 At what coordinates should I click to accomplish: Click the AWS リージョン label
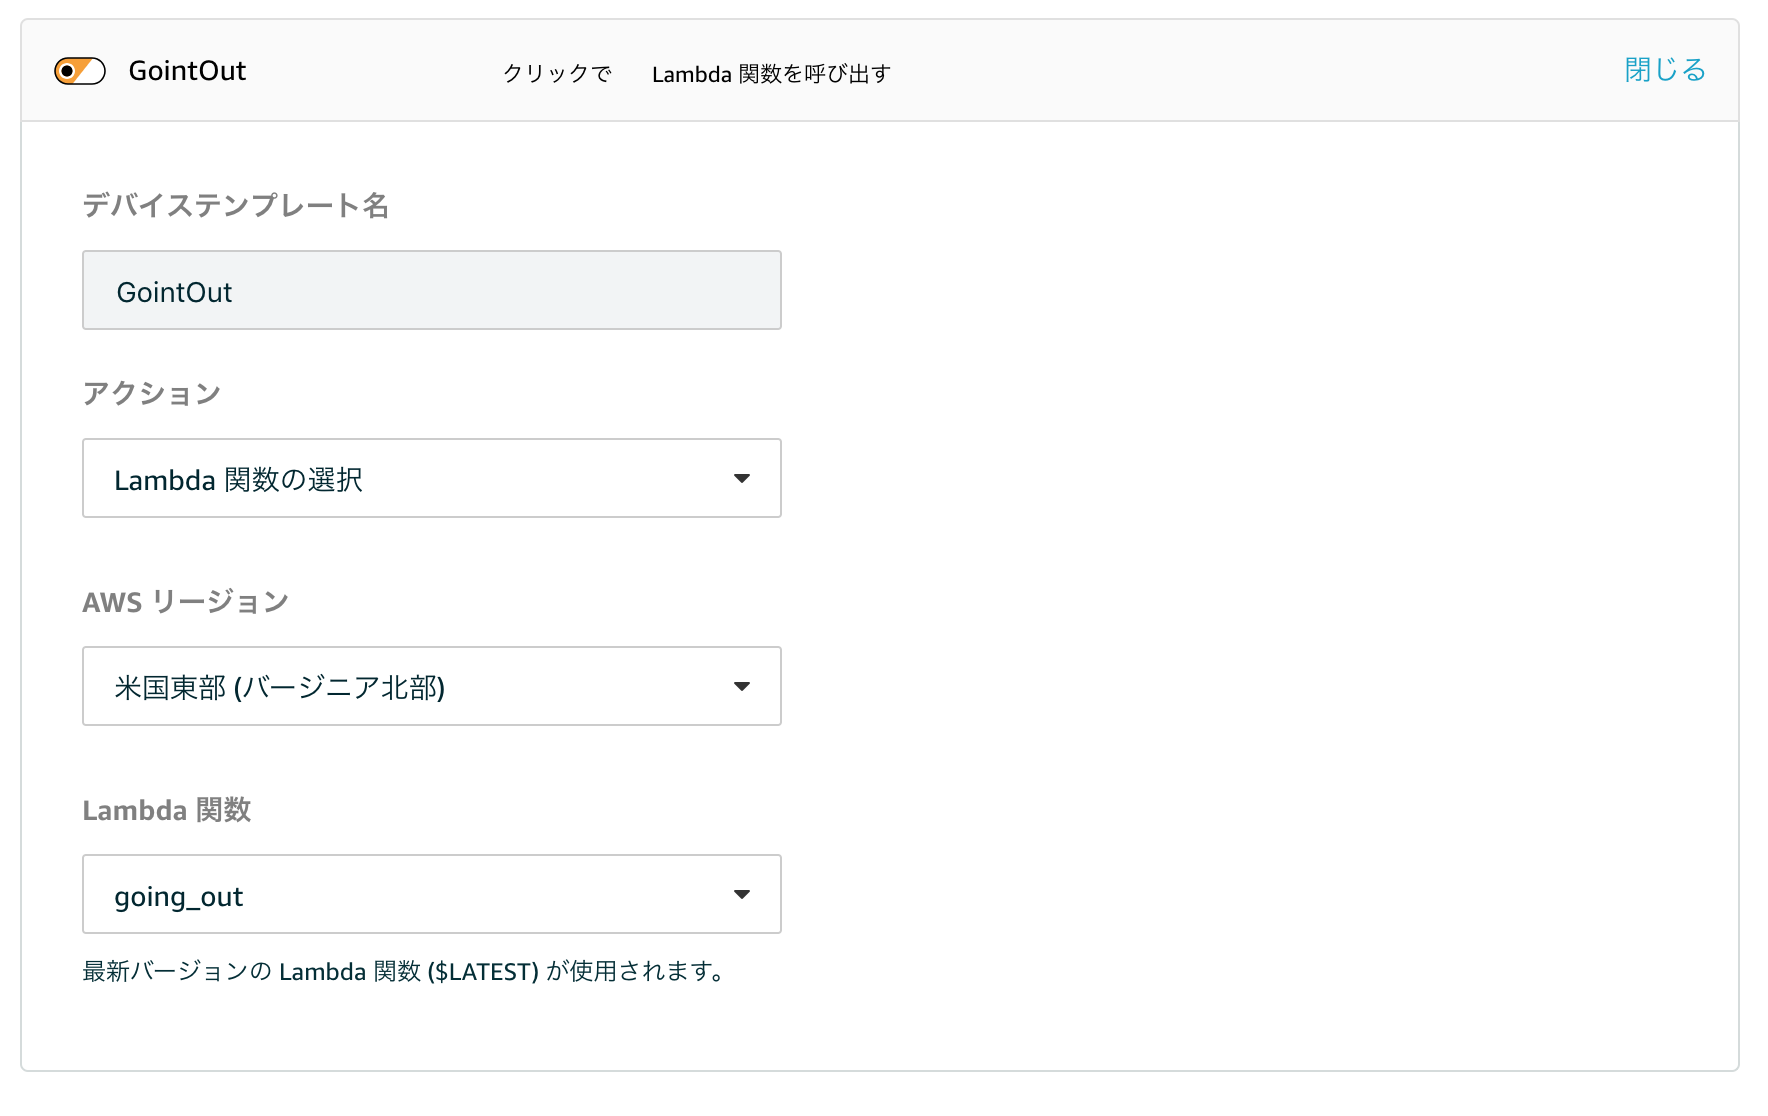click(186, 601)
